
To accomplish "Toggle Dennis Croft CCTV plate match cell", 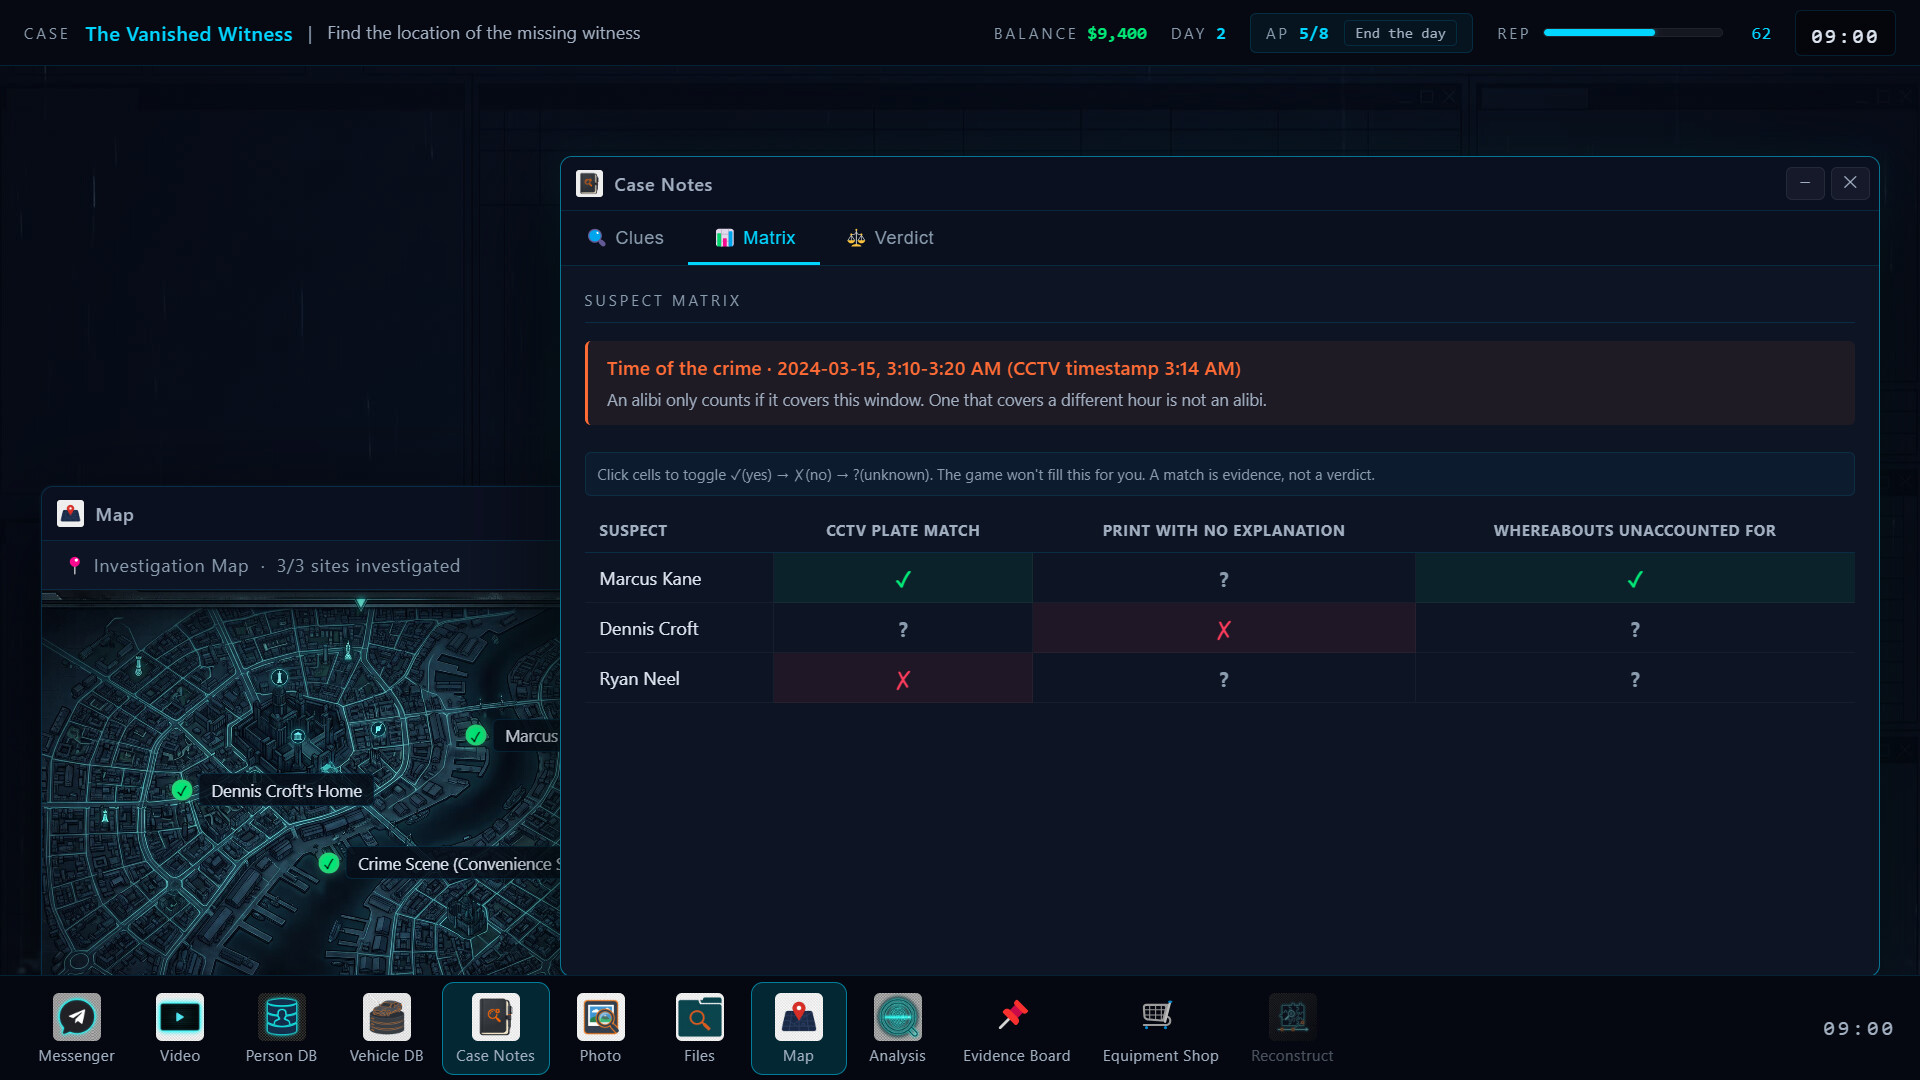I will (903, 629).
